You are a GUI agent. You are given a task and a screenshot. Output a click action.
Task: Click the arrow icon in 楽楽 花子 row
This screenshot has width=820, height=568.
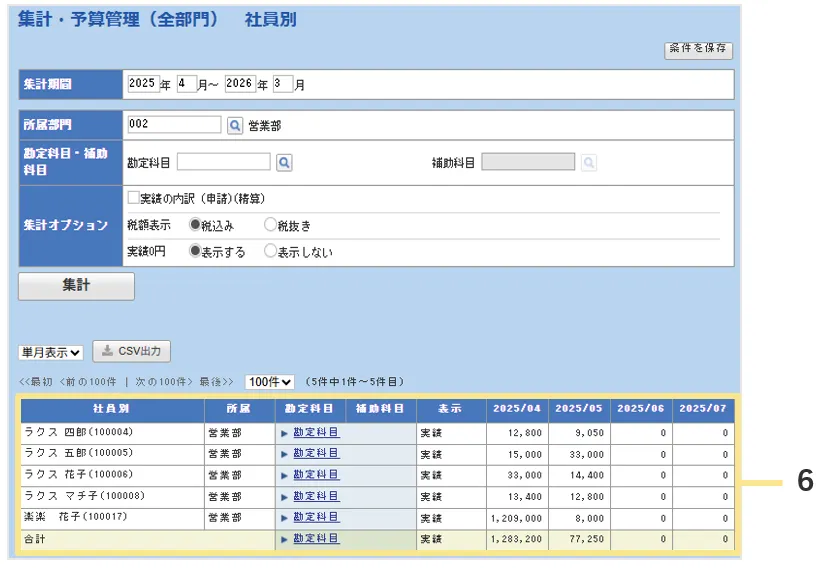coord(284,518)
